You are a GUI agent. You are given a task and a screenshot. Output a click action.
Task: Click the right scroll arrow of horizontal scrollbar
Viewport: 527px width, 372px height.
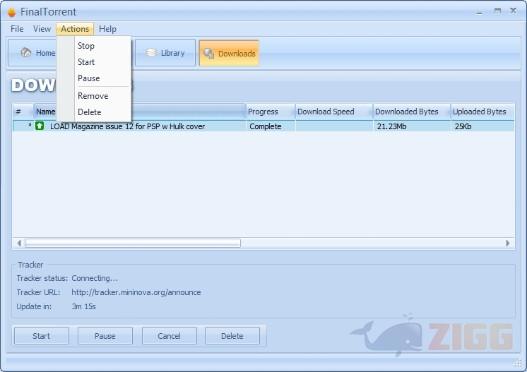[x=508, y=243]
